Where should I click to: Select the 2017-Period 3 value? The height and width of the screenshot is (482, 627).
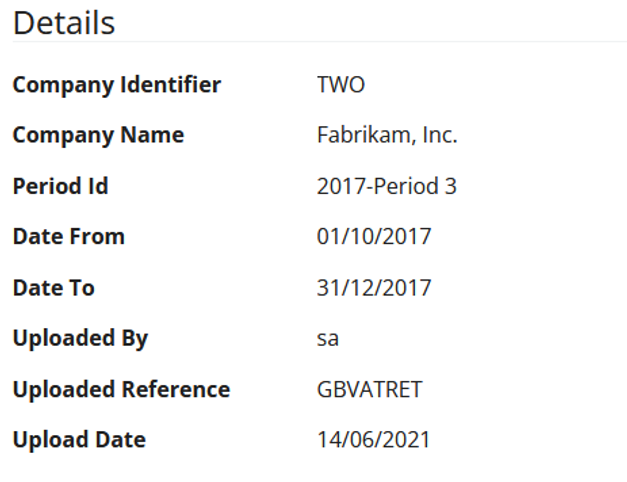click(386, 186)
